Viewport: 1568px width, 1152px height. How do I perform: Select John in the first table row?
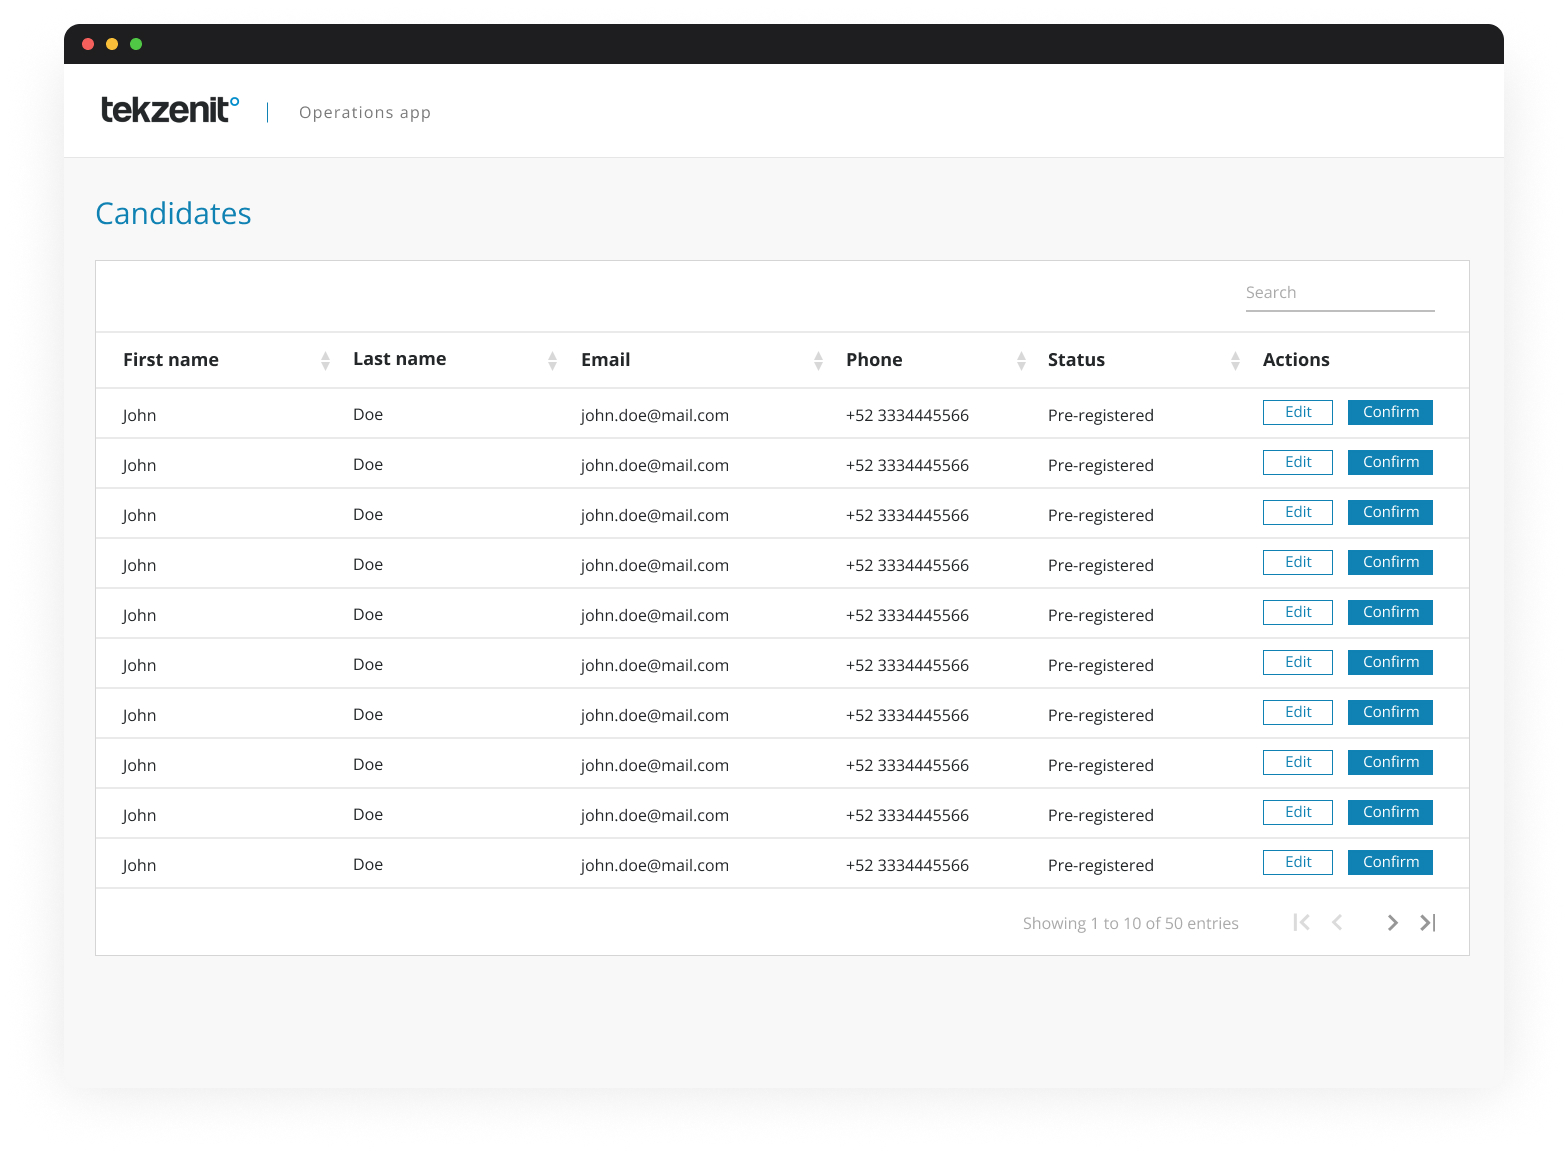pyautogui.click(x=139, y=415)
